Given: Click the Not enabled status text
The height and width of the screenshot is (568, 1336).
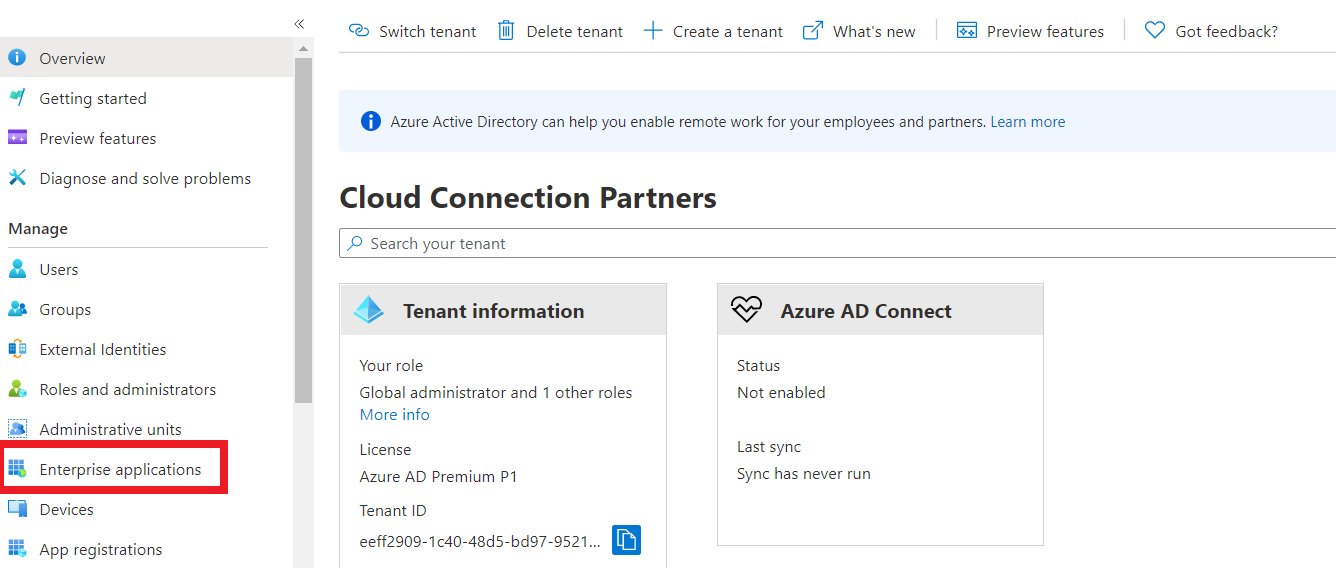Looking at the screenshot, I should click(x=781, y=392).
